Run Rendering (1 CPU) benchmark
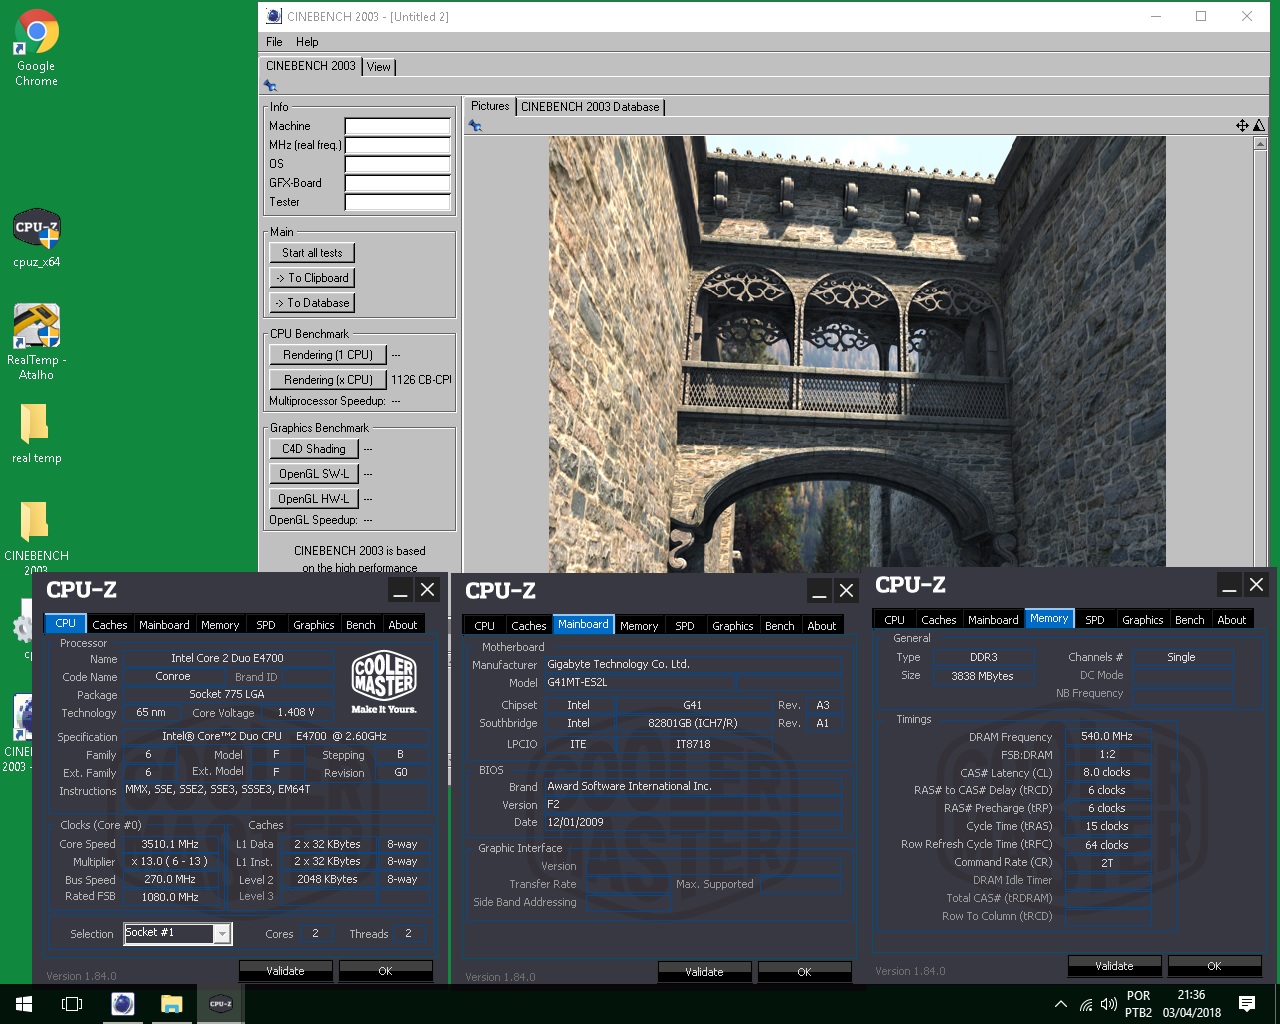This screenshot has width=1280, height=1024. (x=328, y=355)
